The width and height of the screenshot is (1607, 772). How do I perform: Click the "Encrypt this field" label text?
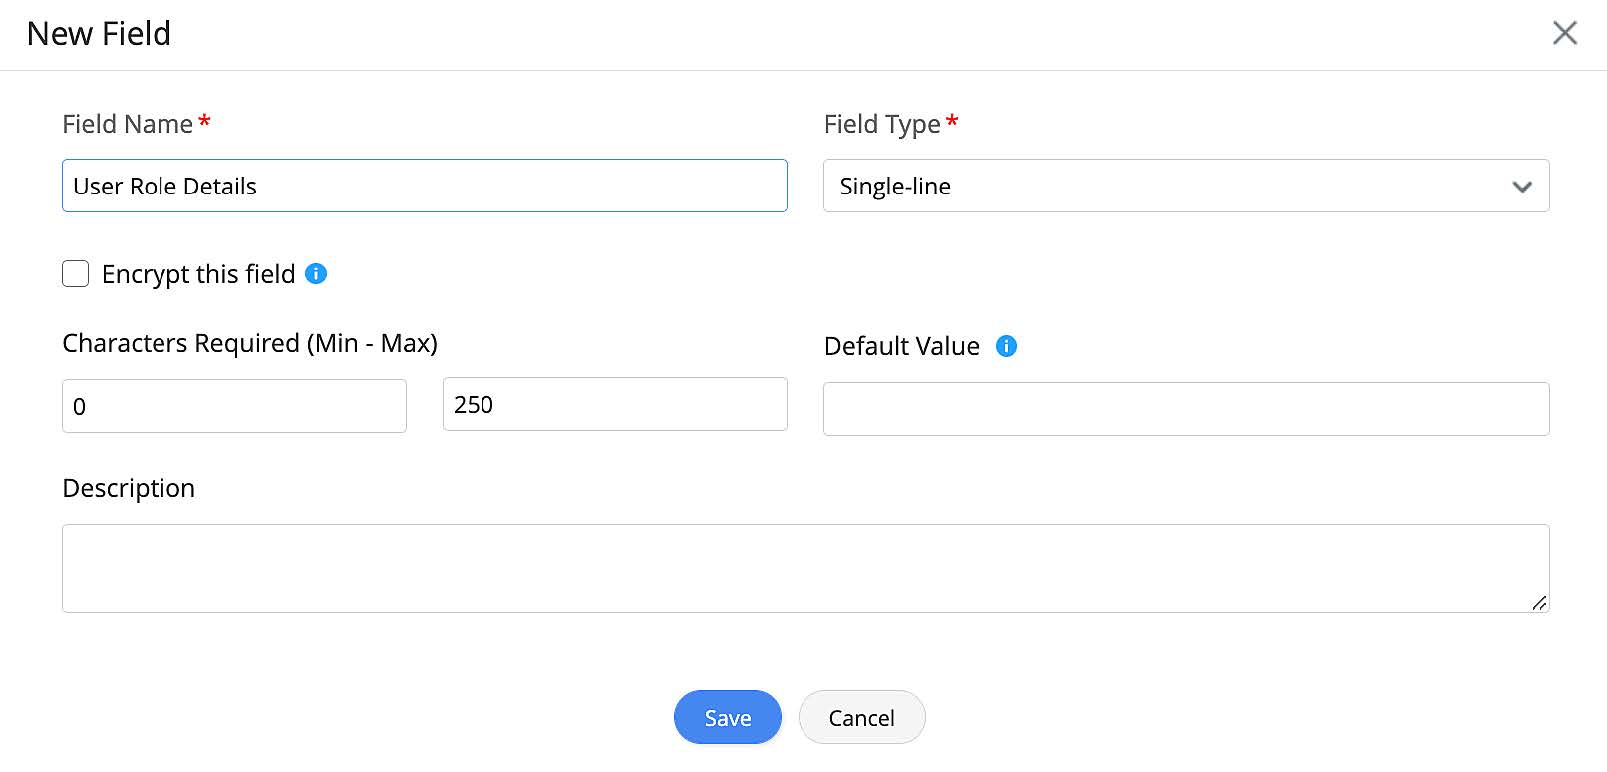click(198, 274)
